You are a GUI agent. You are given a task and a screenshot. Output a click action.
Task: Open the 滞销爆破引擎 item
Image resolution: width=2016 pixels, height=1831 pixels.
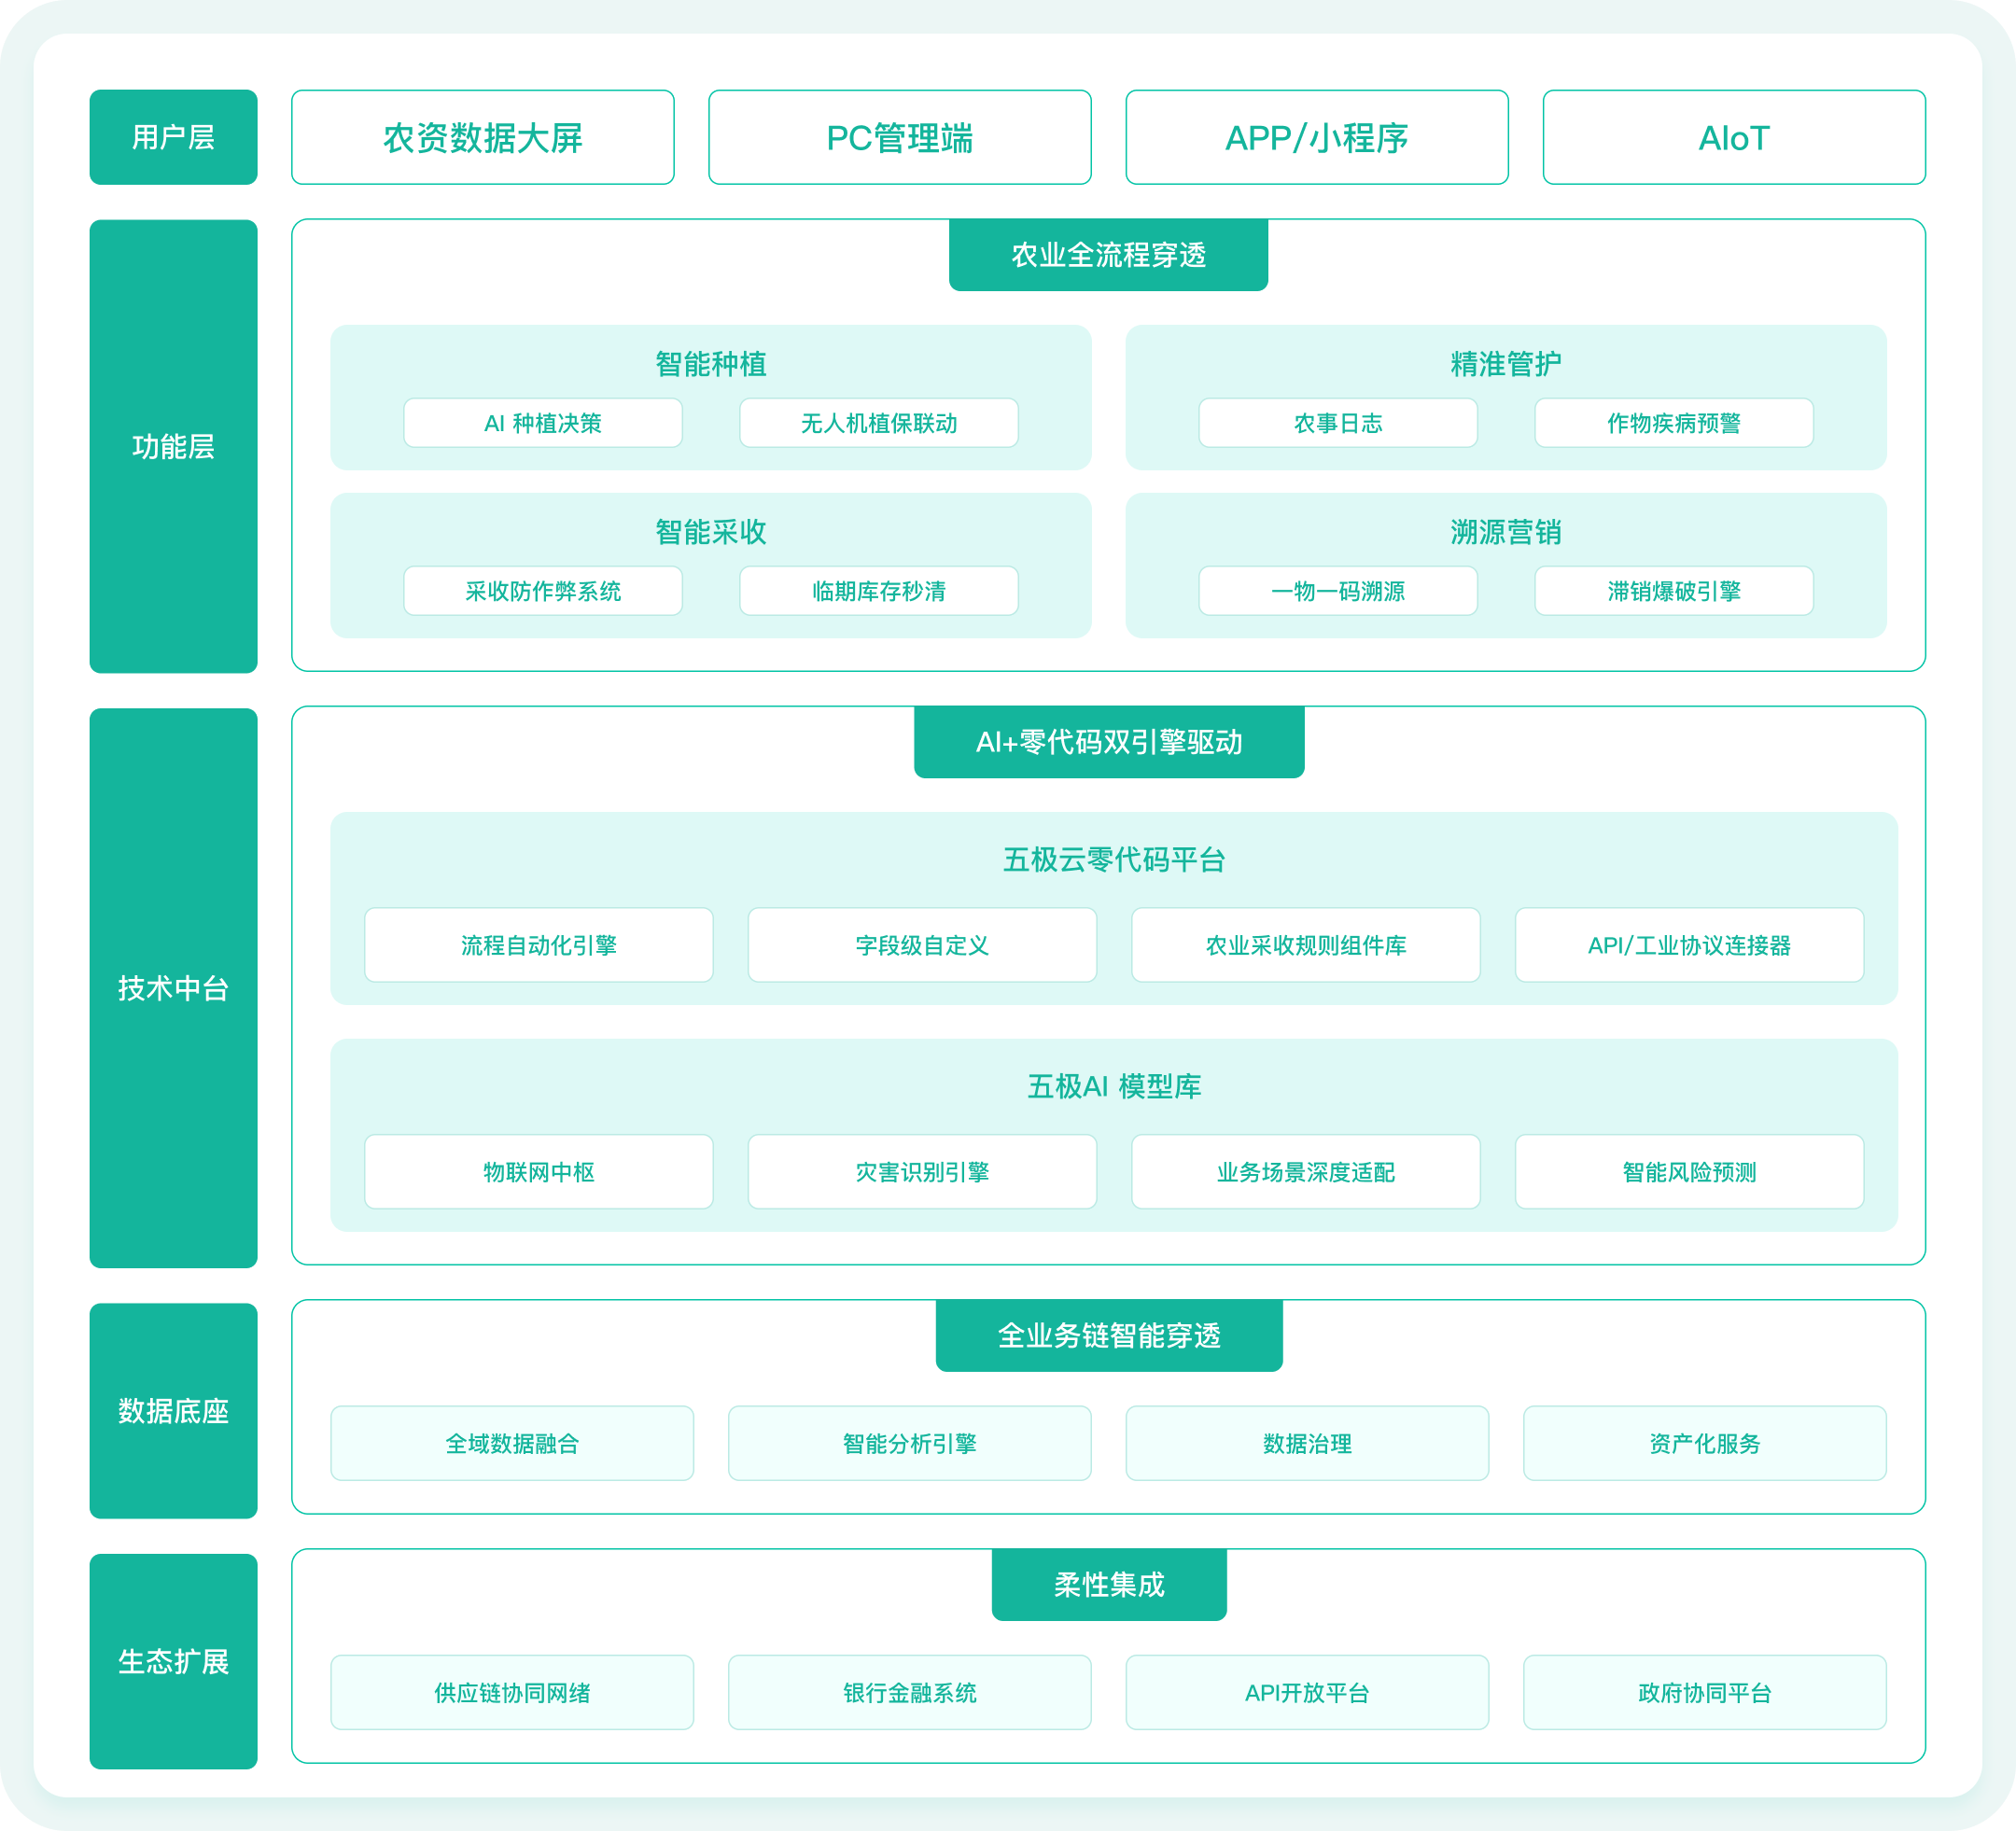pyautogui.click(x=1674, y=591)
